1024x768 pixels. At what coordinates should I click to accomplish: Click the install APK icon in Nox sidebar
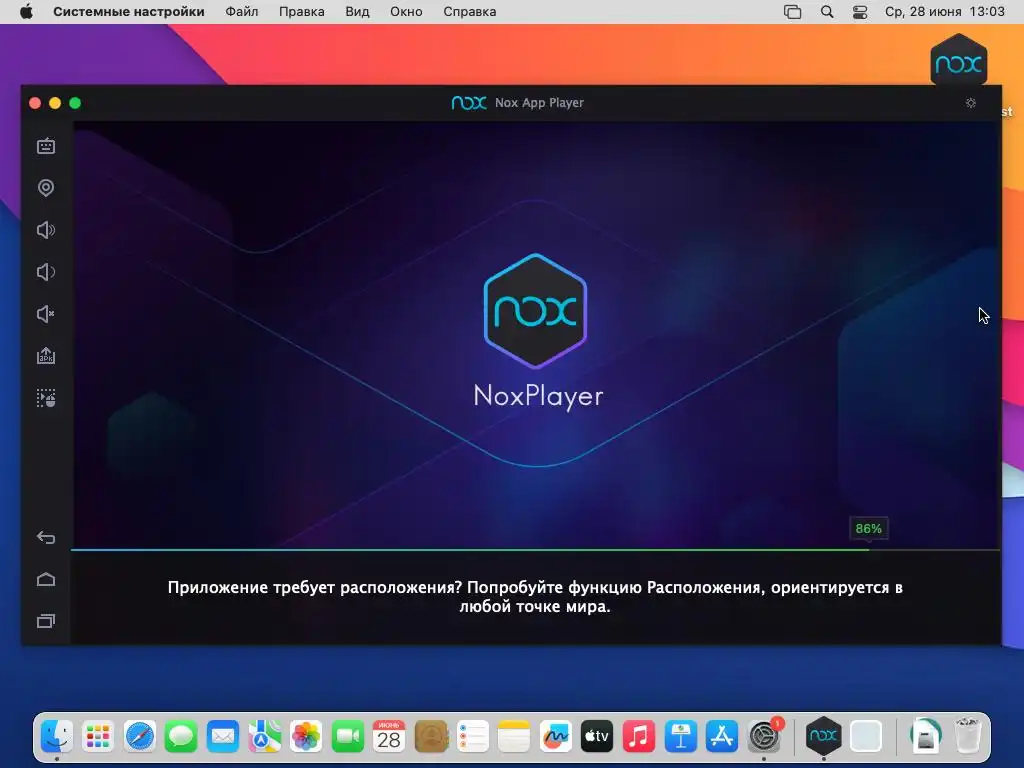click(46, 356)
